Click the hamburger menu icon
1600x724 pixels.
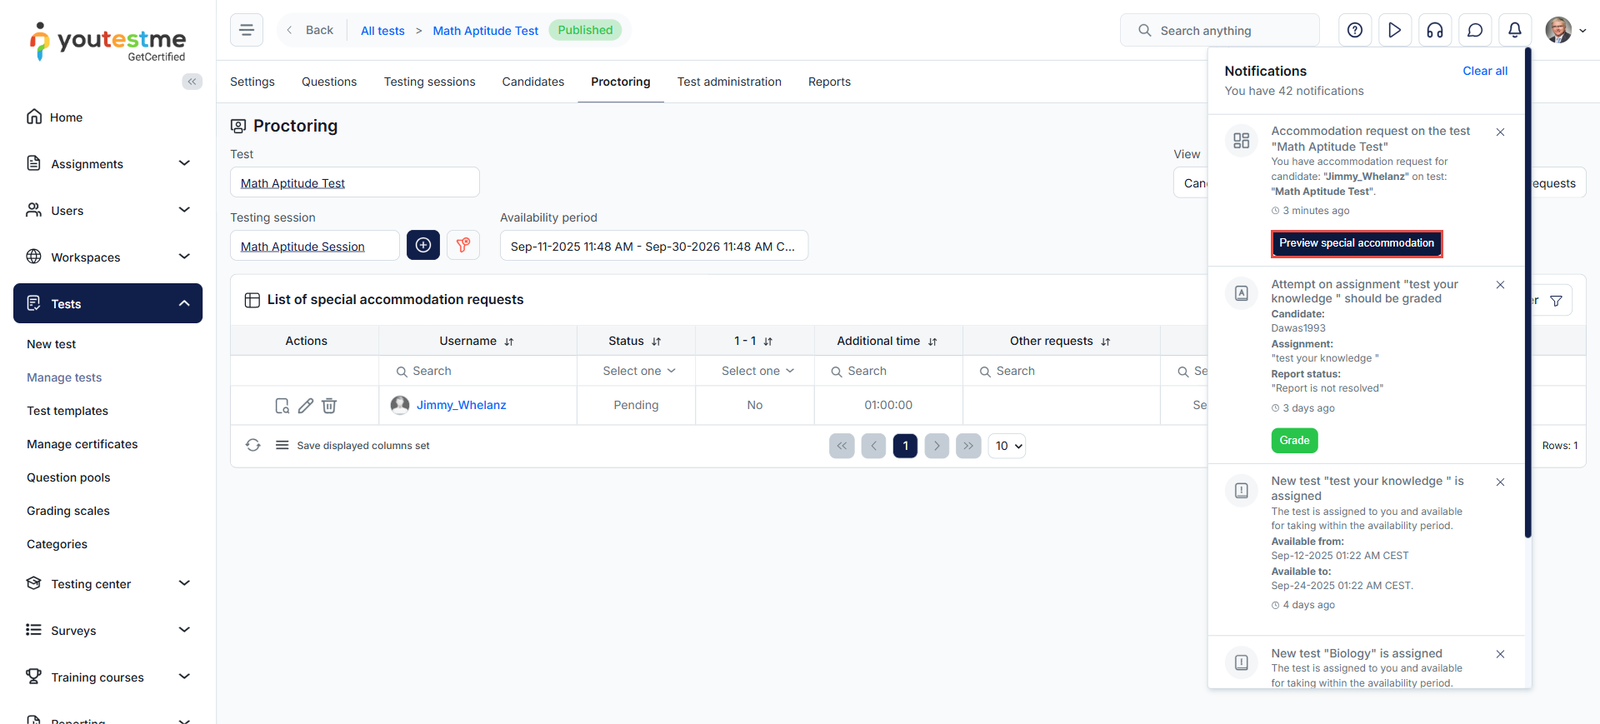tap(246, 30)
